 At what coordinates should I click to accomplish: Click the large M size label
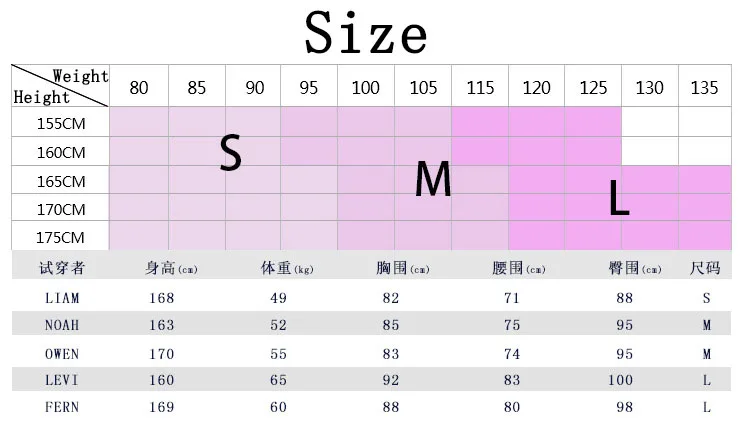pos(433,179)
